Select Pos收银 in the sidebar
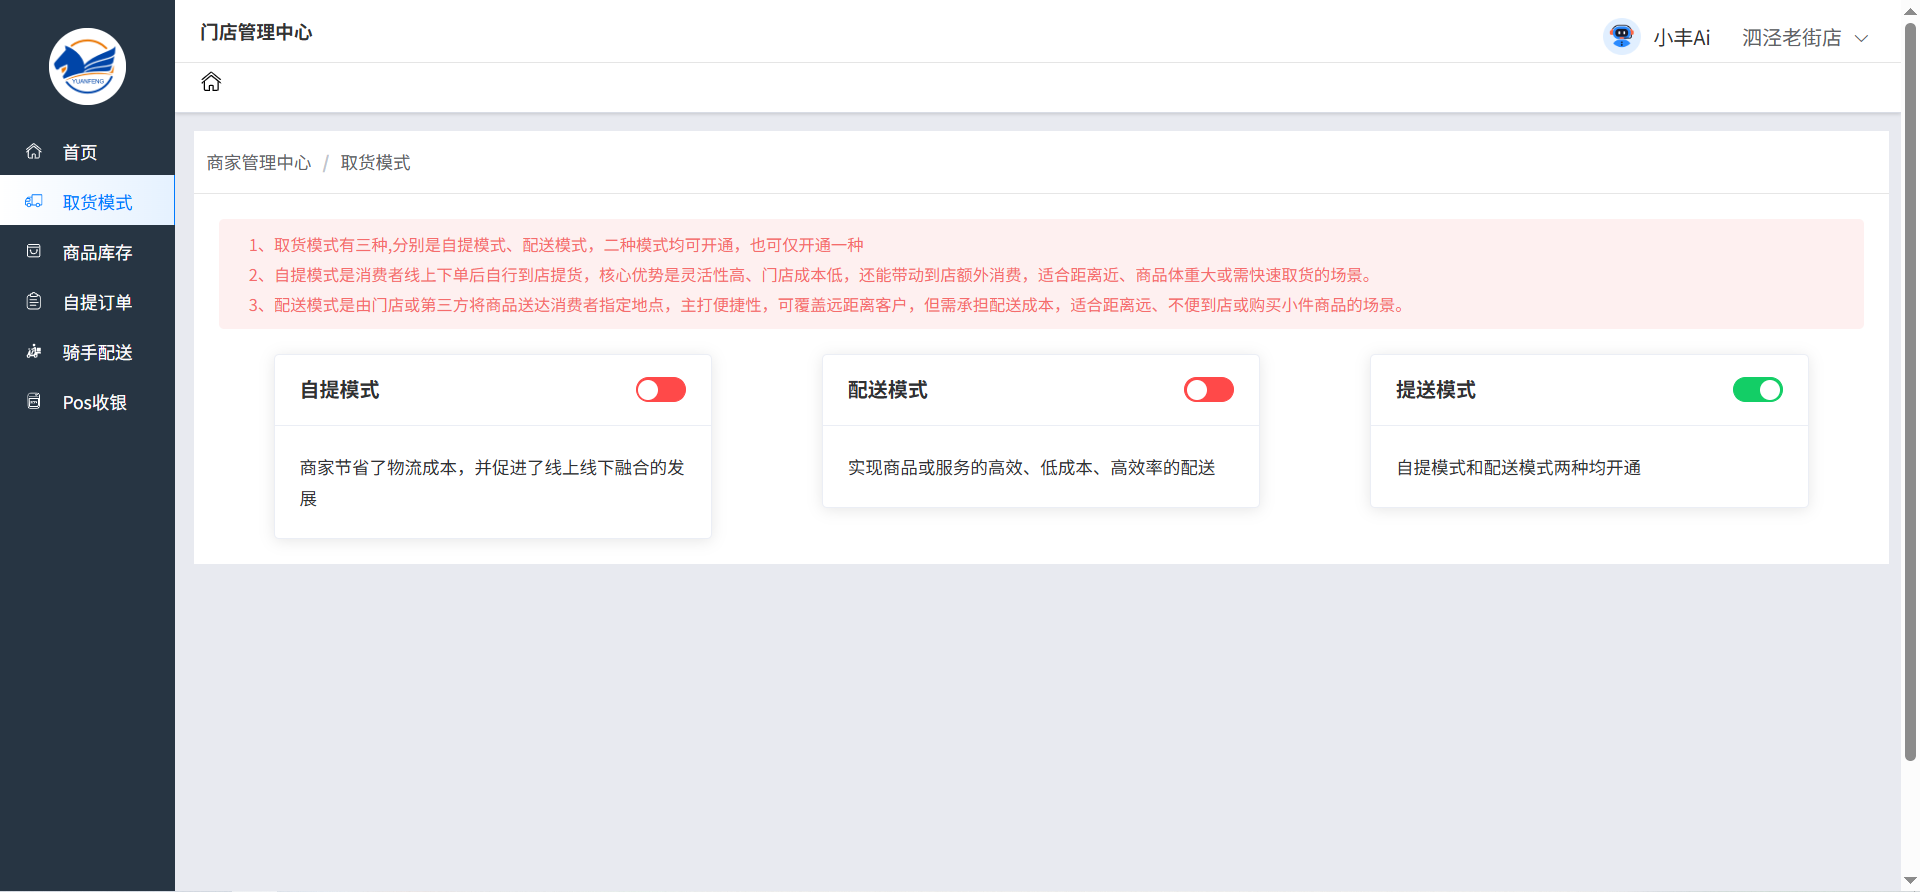 coord(94,403)
